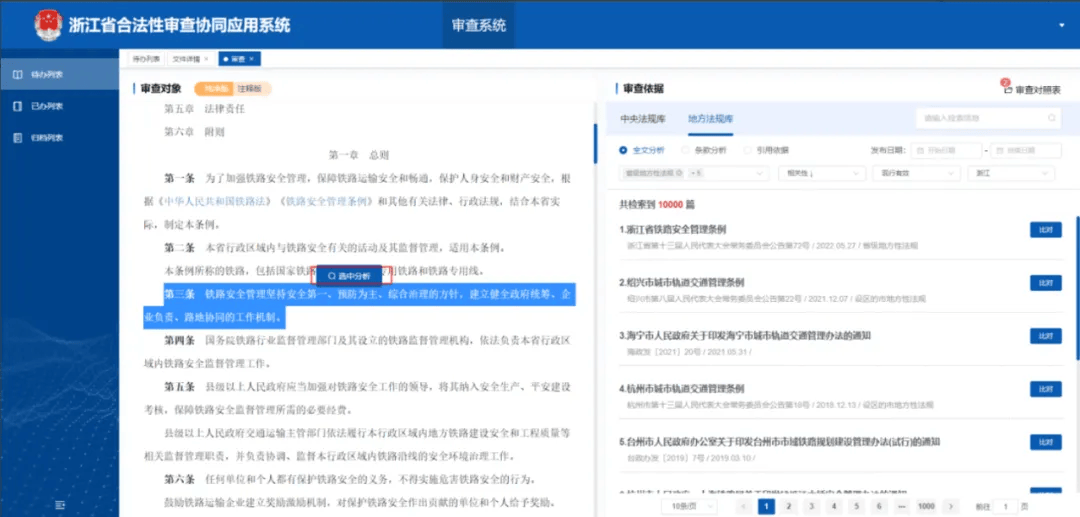Screen dimensions: 1080x517
Task: Click the 归档列表 document icon in sidebar
Action: click(18, 137)
